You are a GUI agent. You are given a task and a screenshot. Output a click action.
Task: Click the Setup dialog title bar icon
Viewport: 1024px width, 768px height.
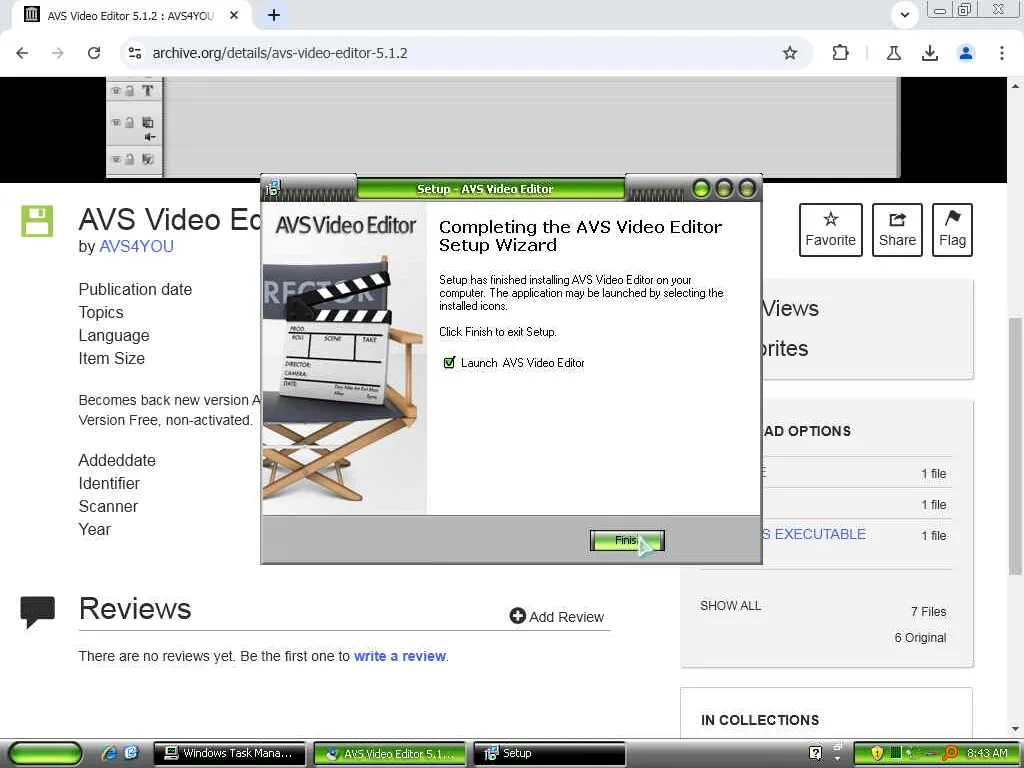272,189
